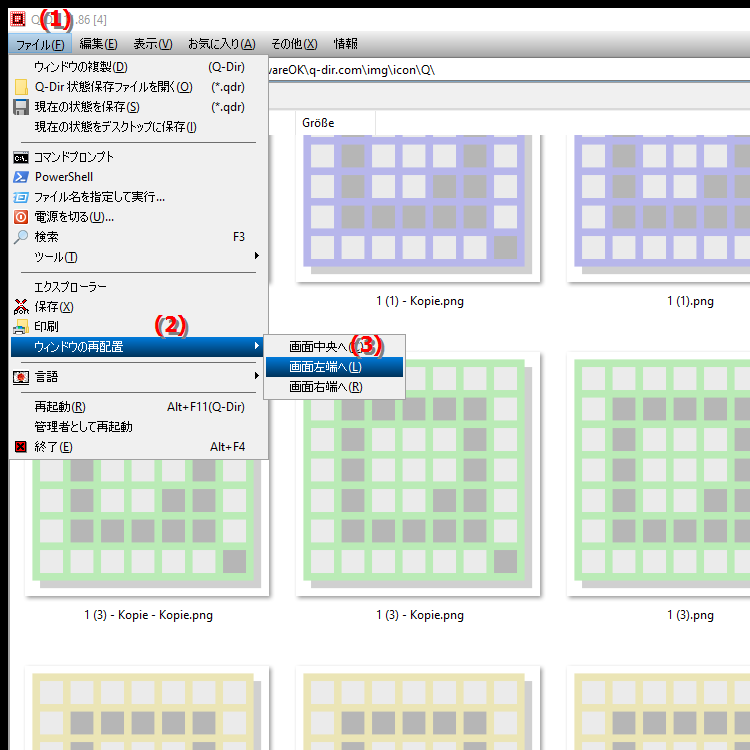Open the 表示(V) menu
Screen dimensions: 750x750
point(153,44)
